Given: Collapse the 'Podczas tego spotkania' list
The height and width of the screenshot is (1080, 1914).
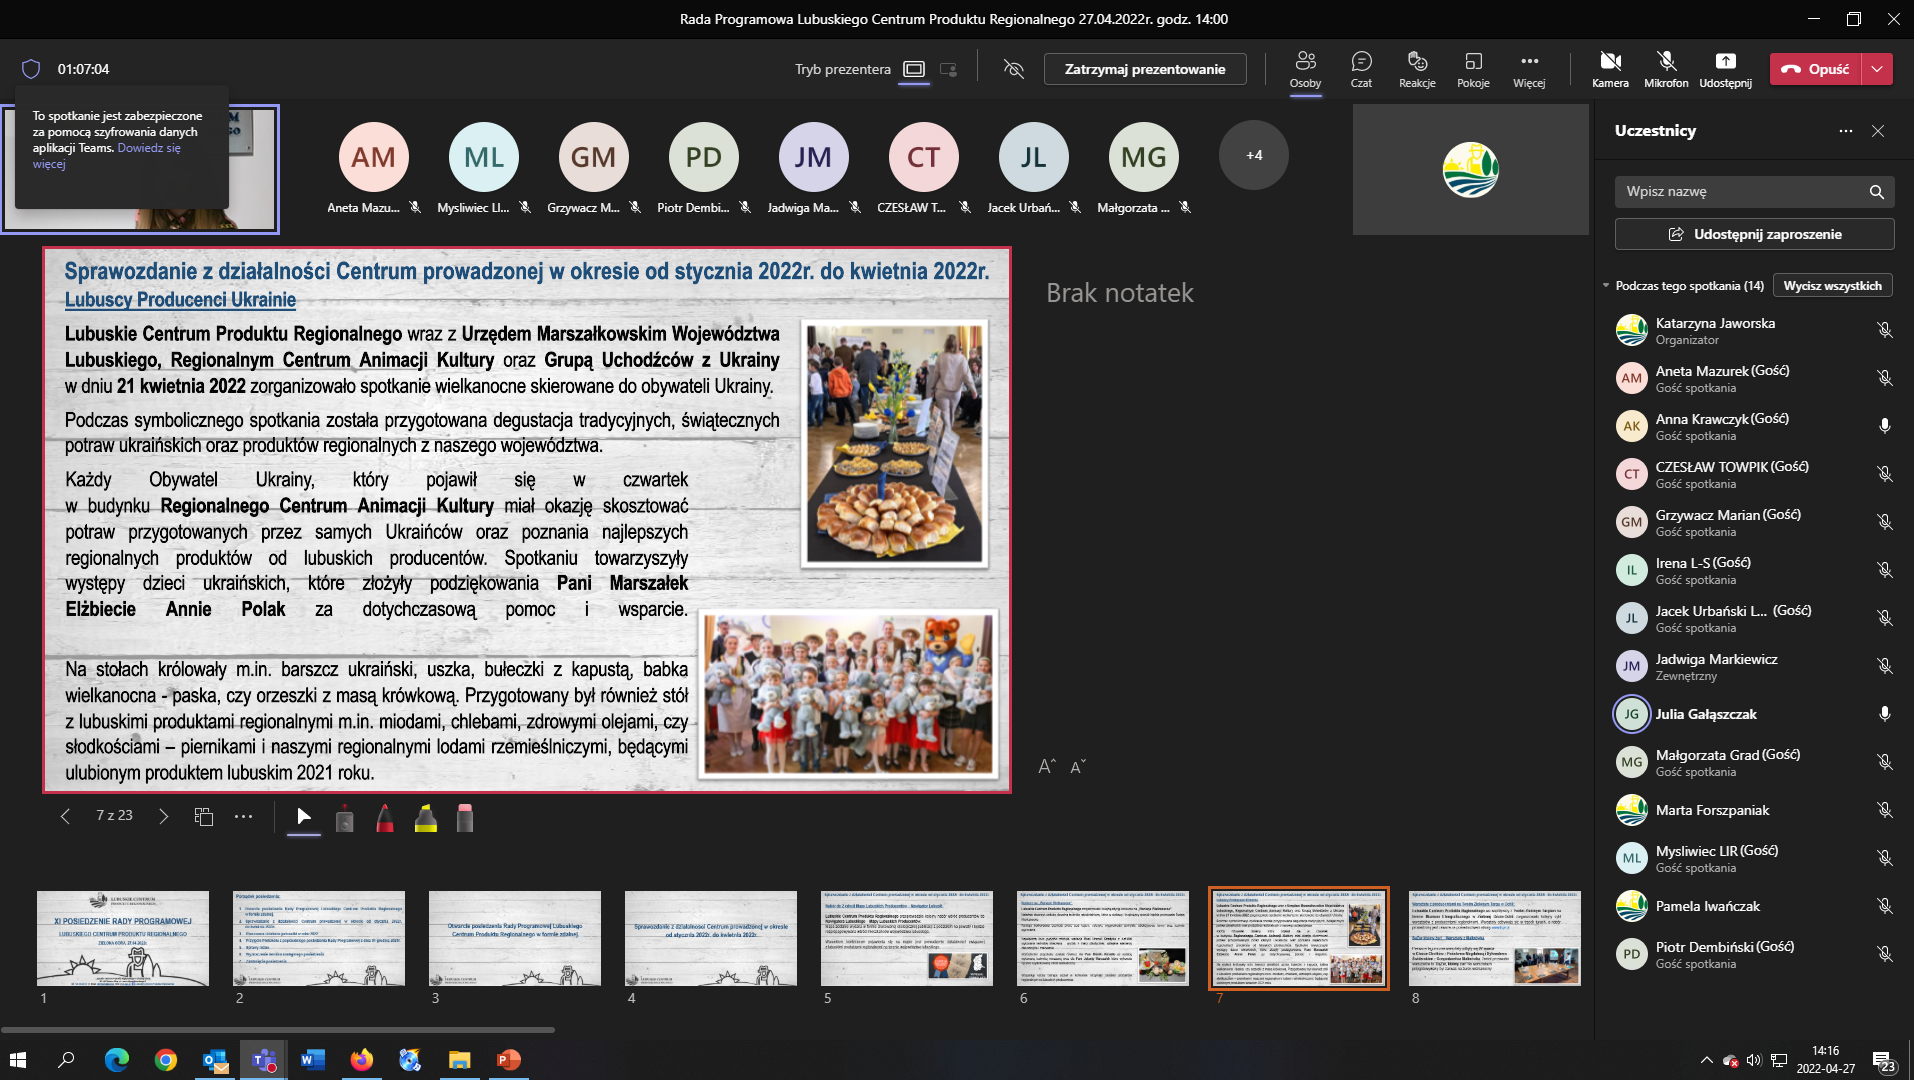Looking at the screenshot, I should pyautogui.click(x=1606, y=286).
